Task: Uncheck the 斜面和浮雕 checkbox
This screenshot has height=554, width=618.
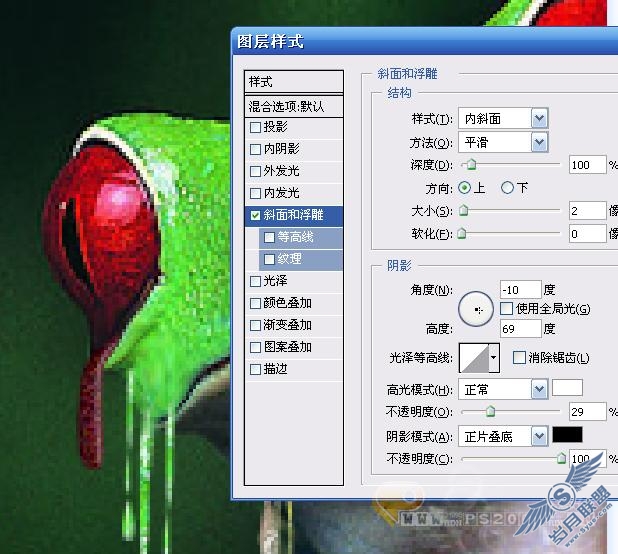Action: click(x=255, y=216)
